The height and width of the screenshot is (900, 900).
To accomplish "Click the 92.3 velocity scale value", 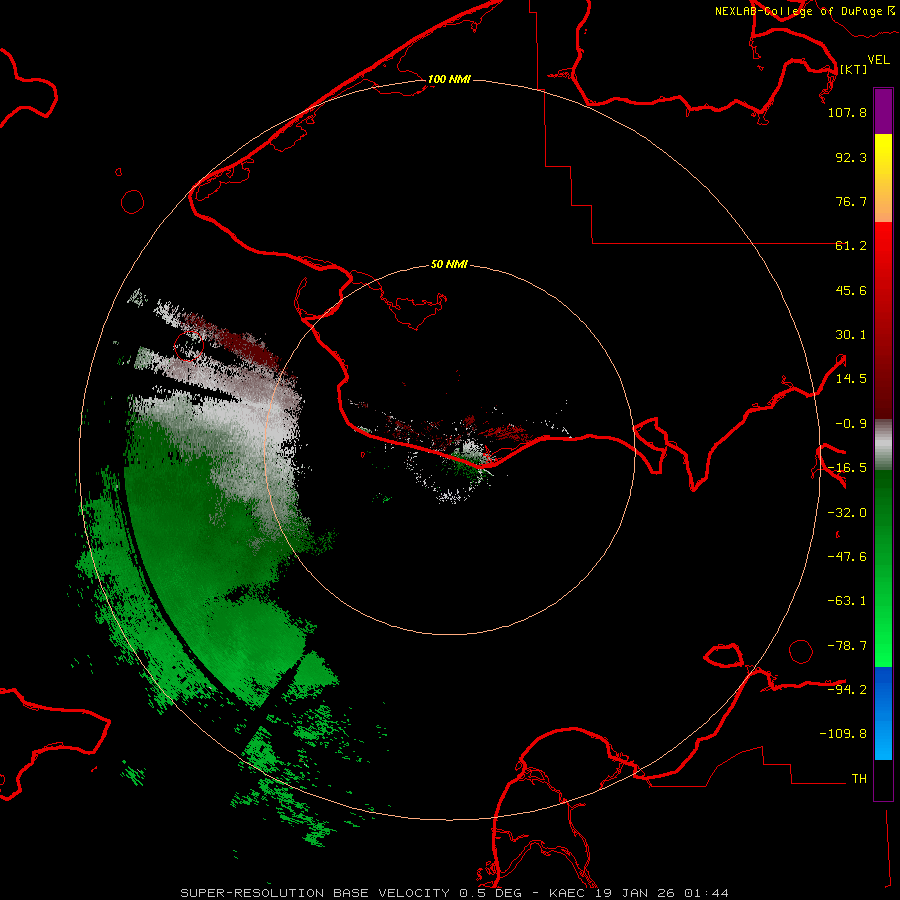I will (851, 157).
